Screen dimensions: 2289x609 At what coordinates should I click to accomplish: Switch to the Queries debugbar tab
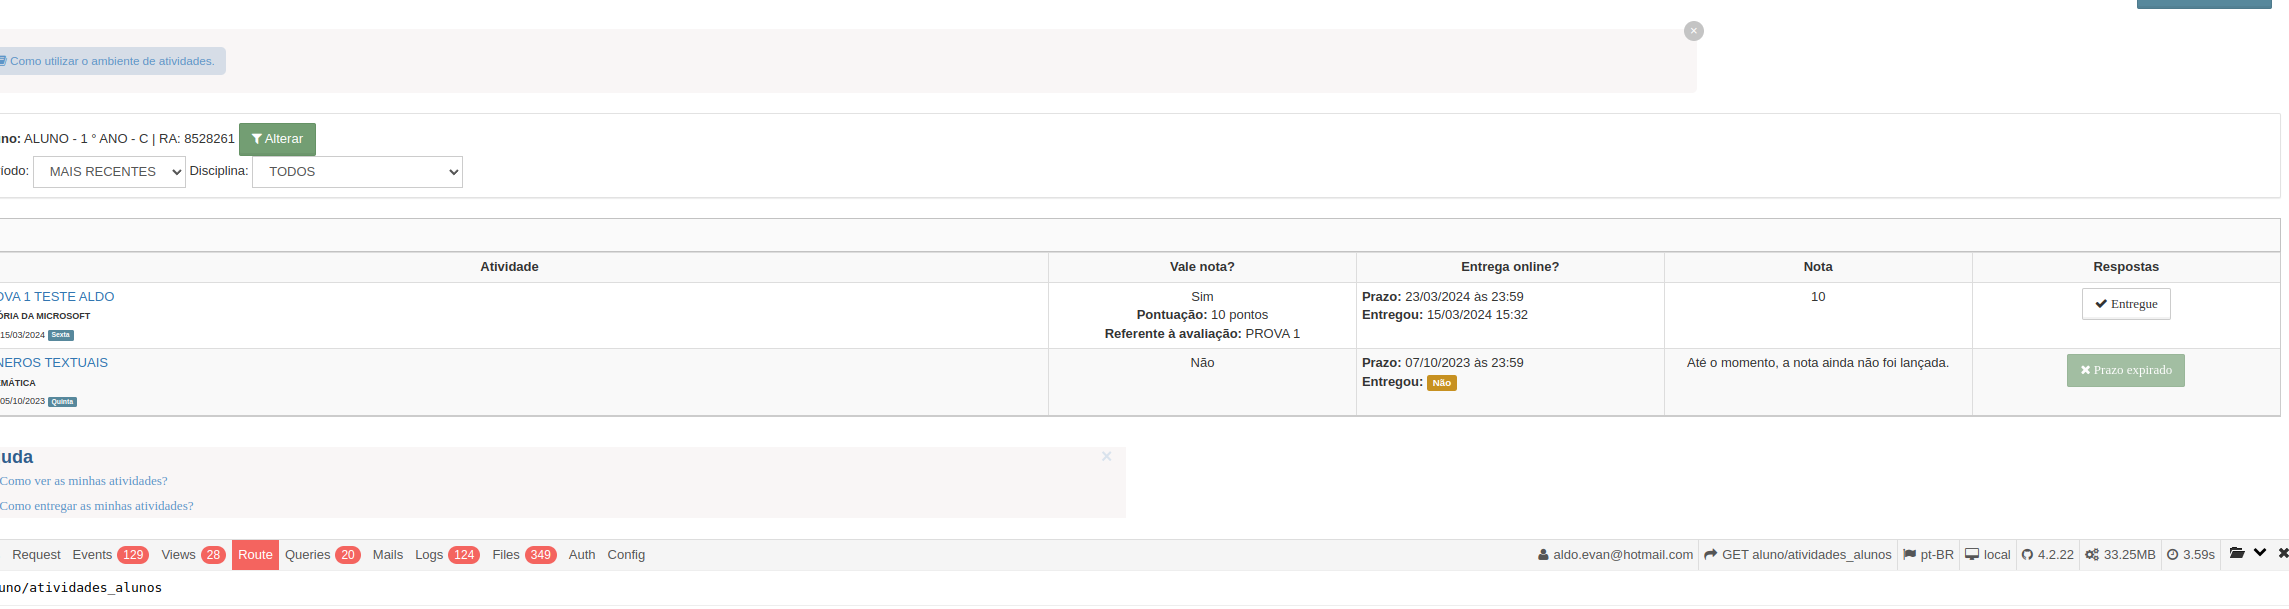[x=322, y=555]
